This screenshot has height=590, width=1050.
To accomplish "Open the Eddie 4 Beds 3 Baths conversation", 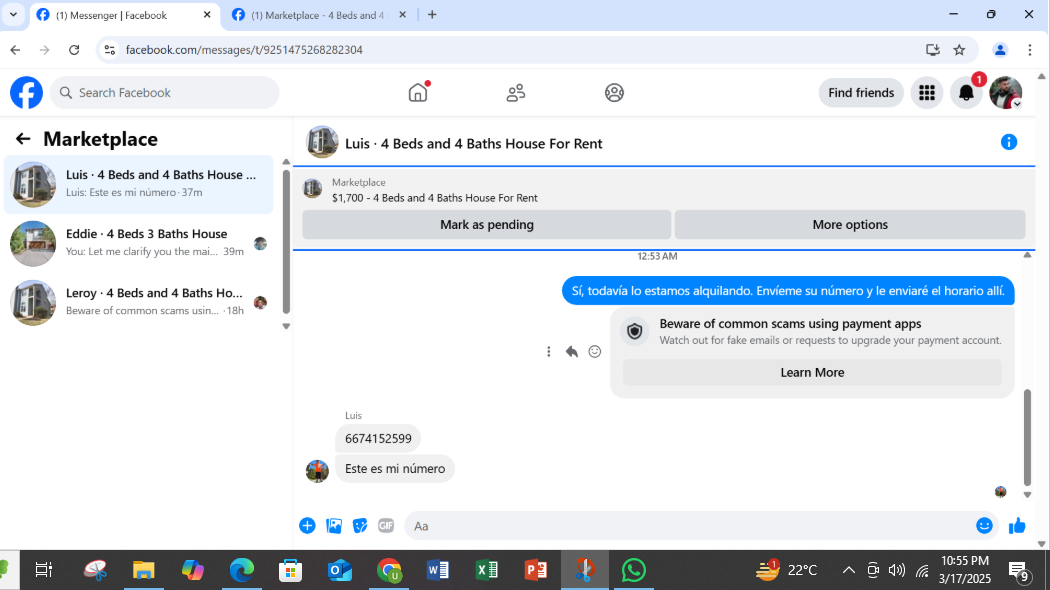I will point(139,243).
